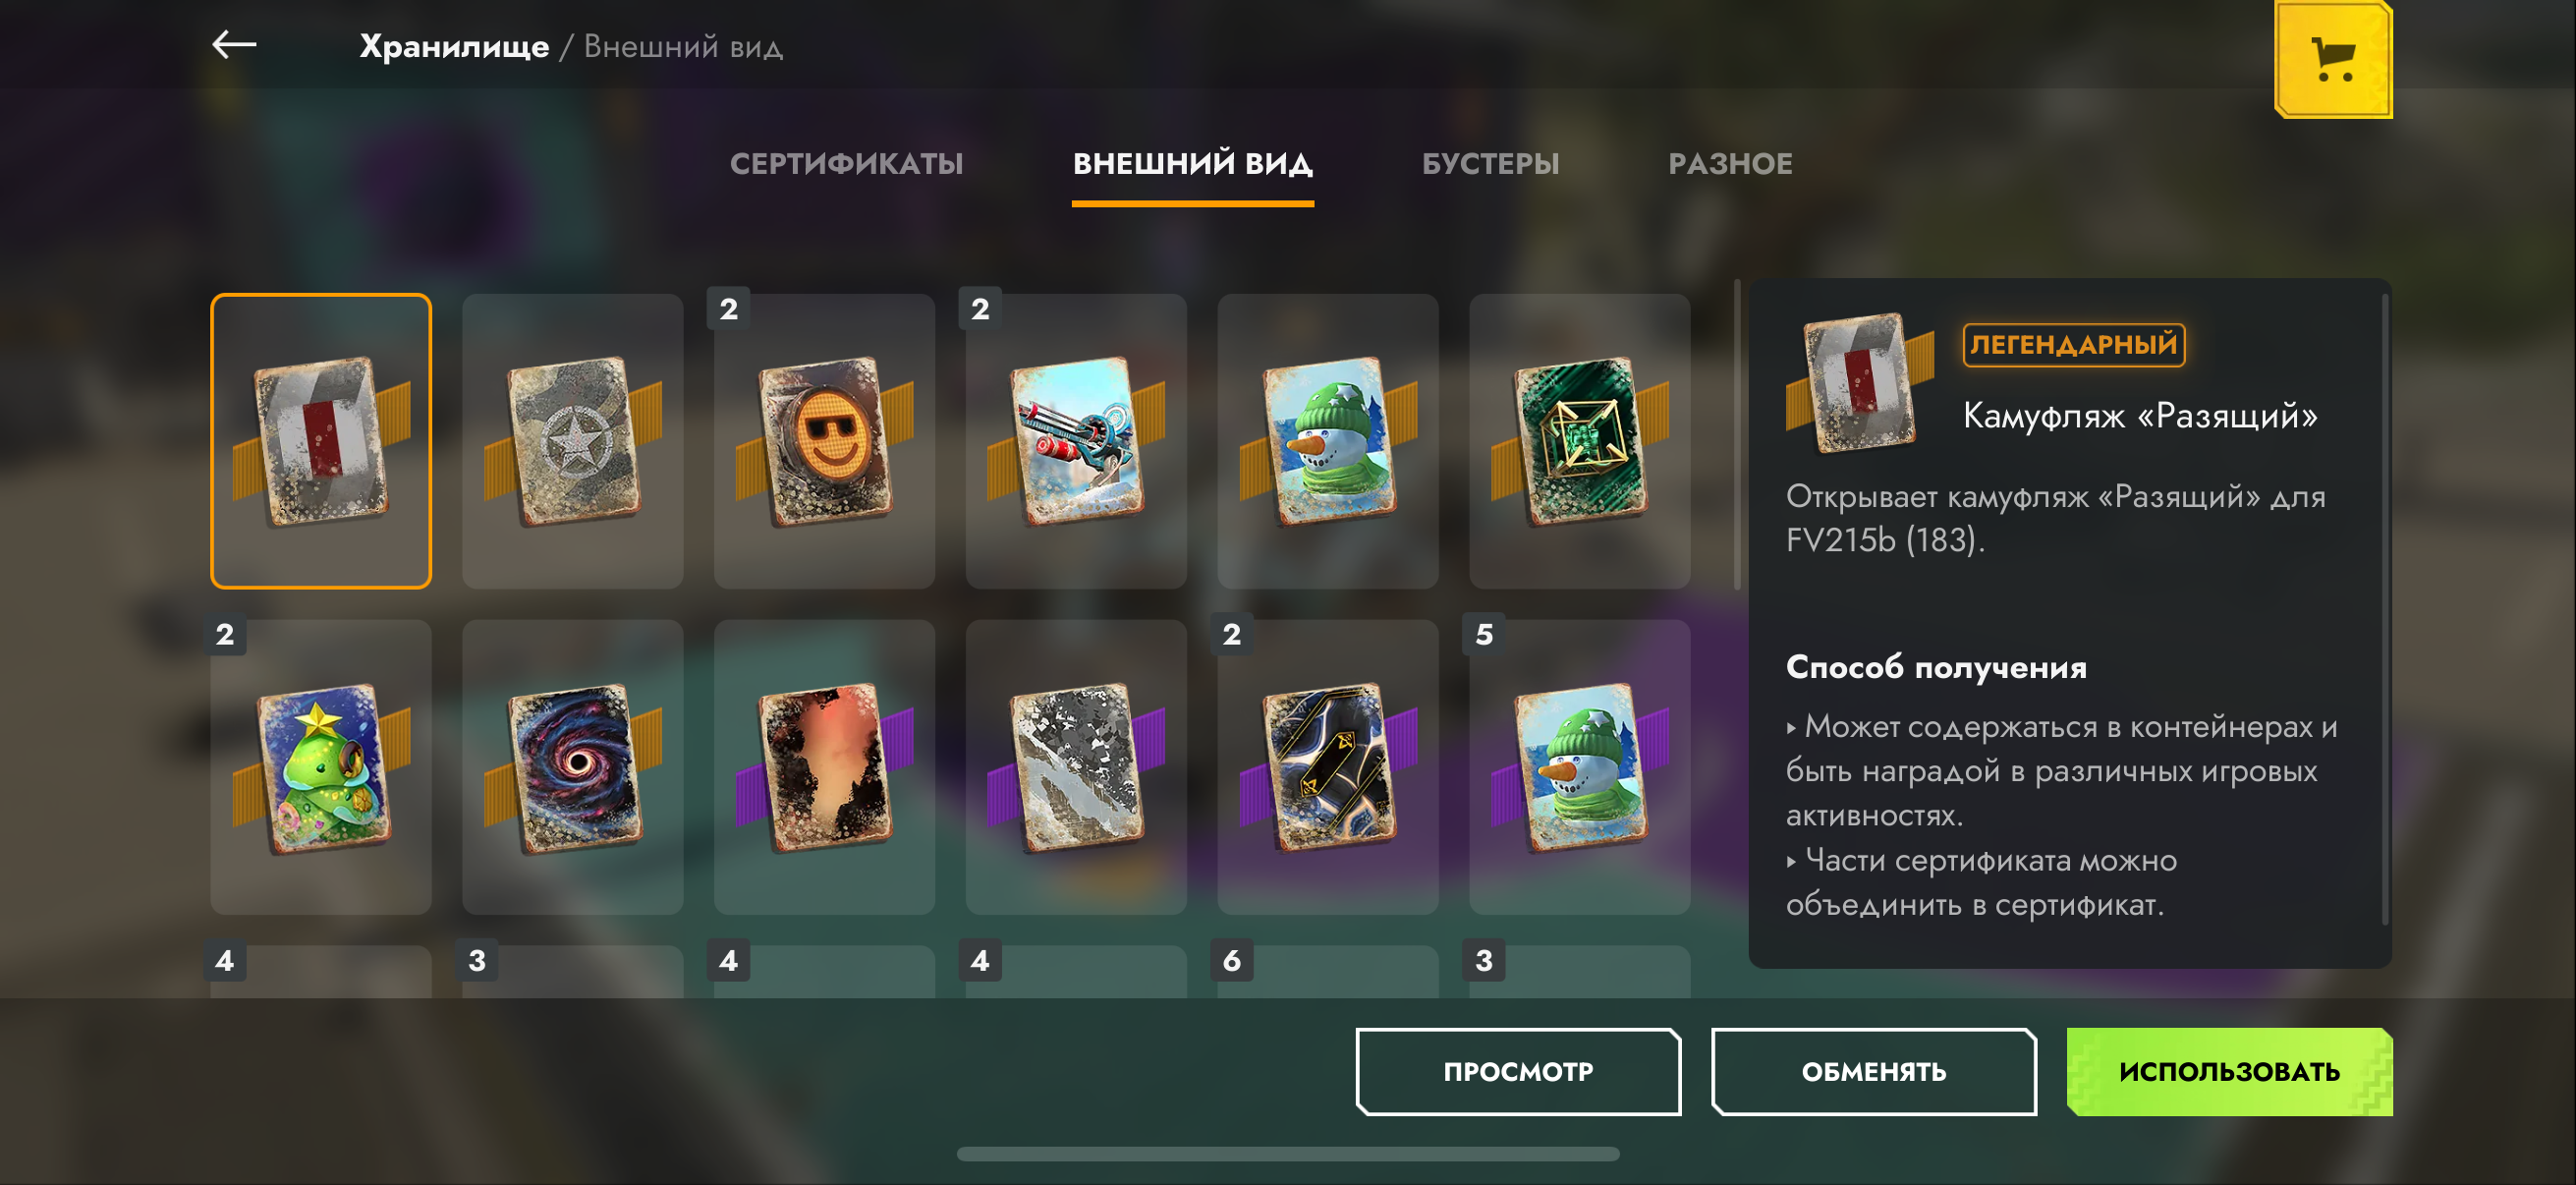
Task: Open the shop cart icon
Action: 2333,58
